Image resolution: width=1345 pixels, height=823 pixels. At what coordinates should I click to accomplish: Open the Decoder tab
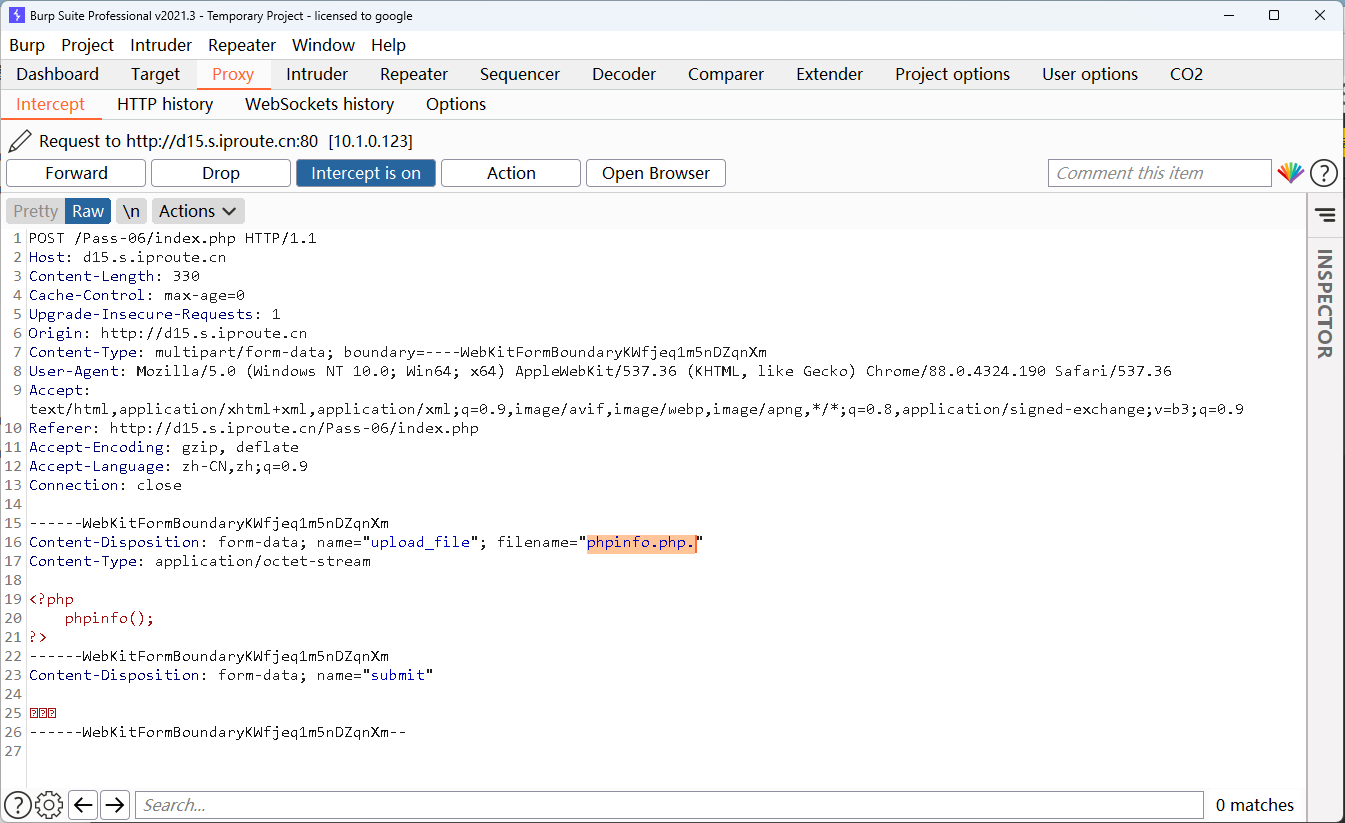coord(623,74)
